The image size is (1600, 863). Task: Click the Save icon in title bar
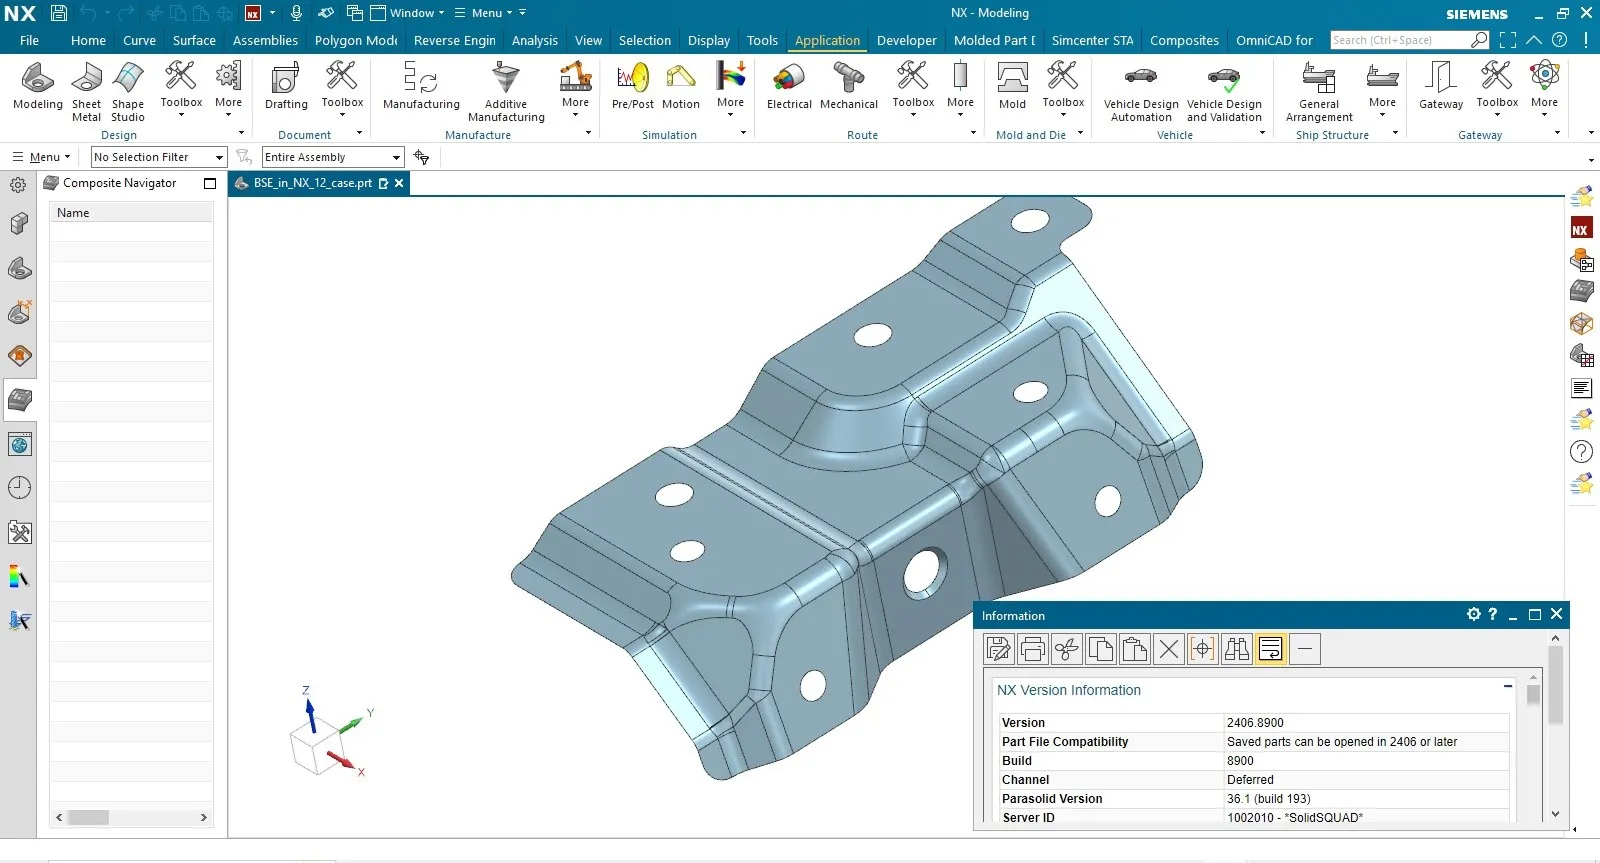point(59,13)
